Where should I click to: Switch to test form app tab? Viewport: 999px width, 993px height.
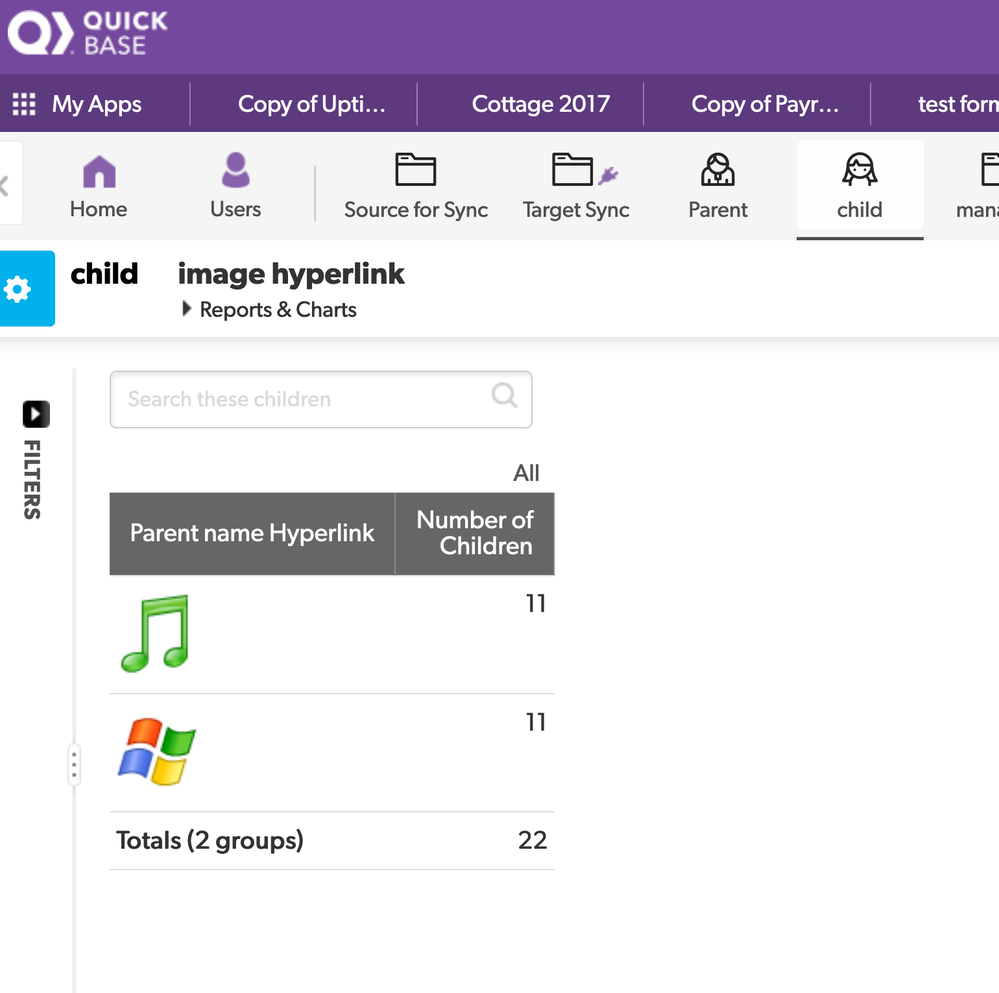[x=958, y=104]
